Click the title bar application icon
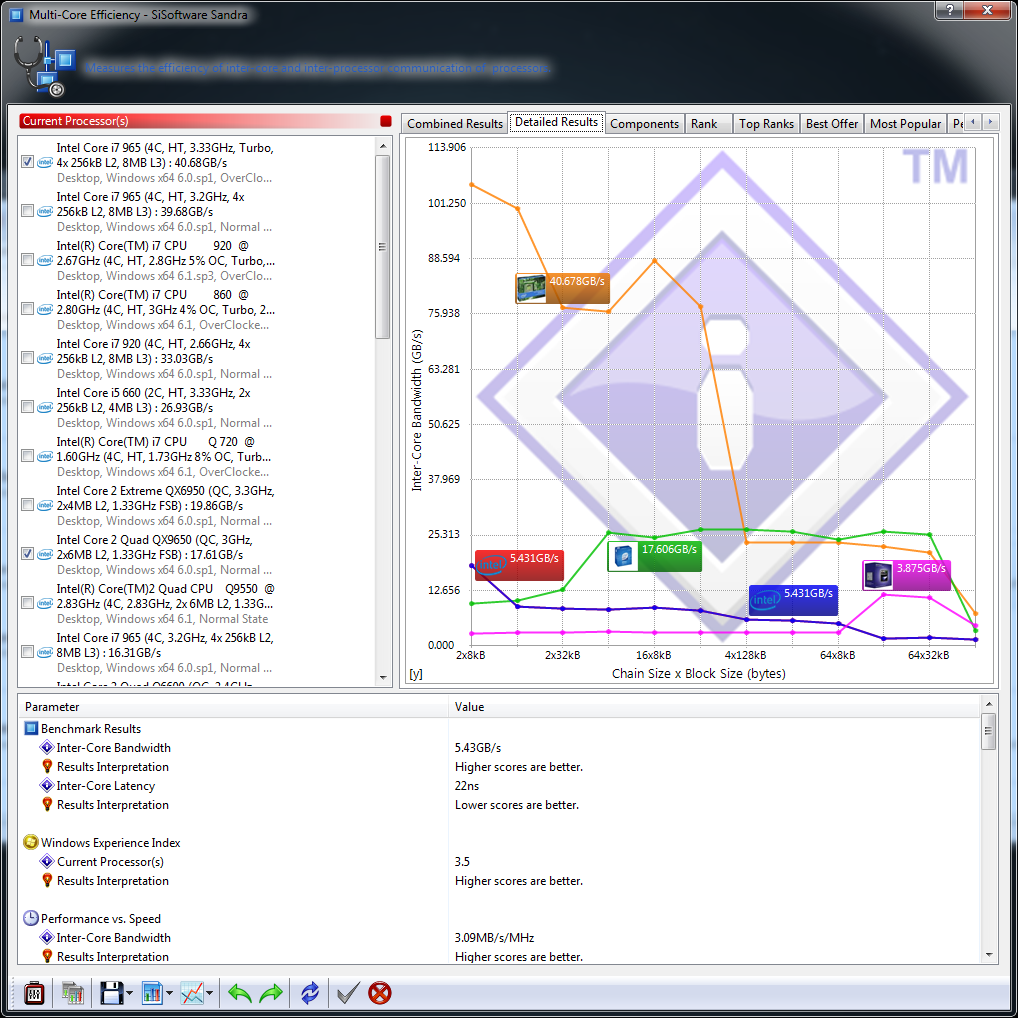Viewport: 1018px width, 1018px height. [x=16, y=14]
